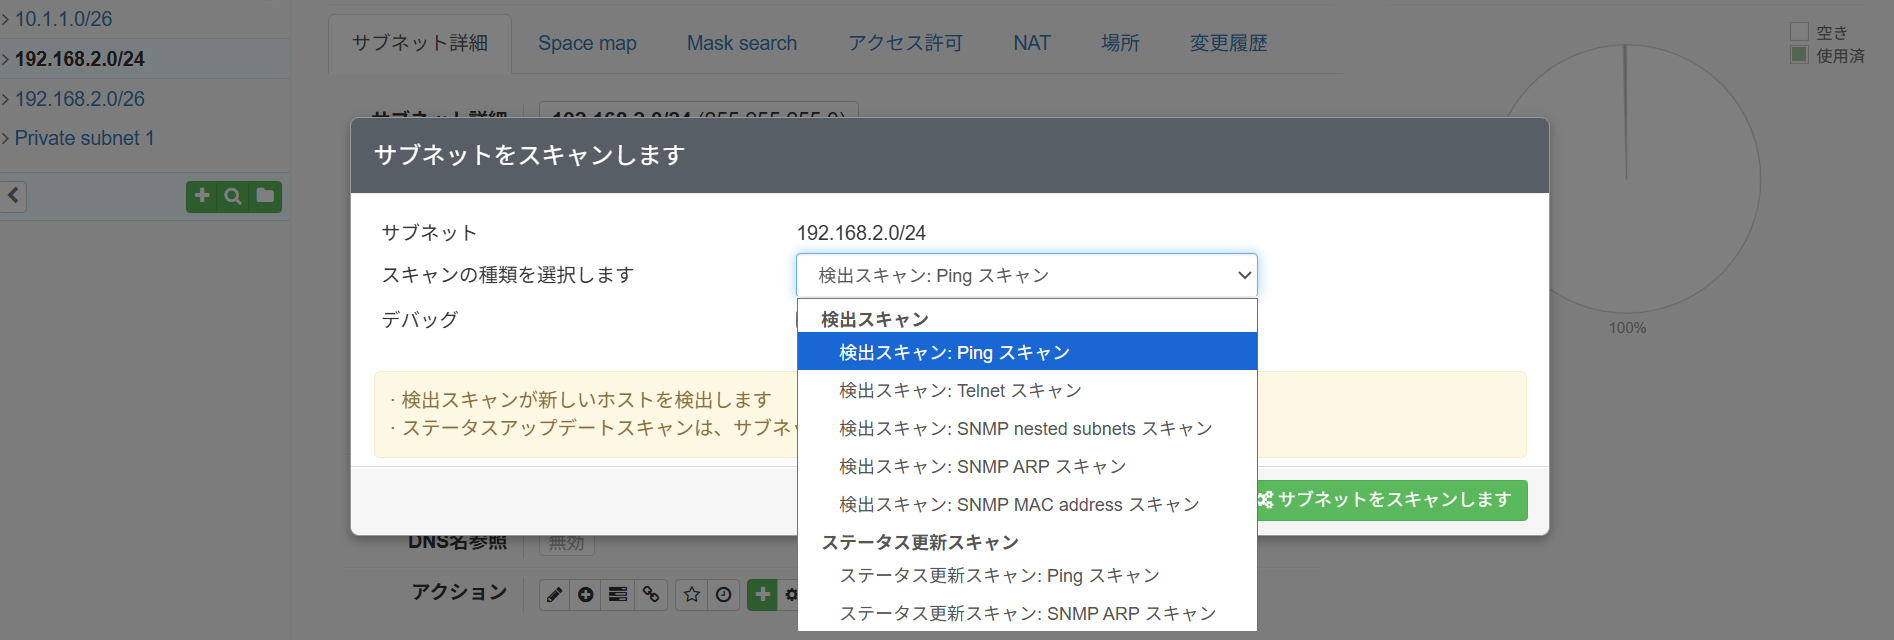Select 検出スキャン: SNMP nested subnets スキャン

click(x=1027, y=428)
